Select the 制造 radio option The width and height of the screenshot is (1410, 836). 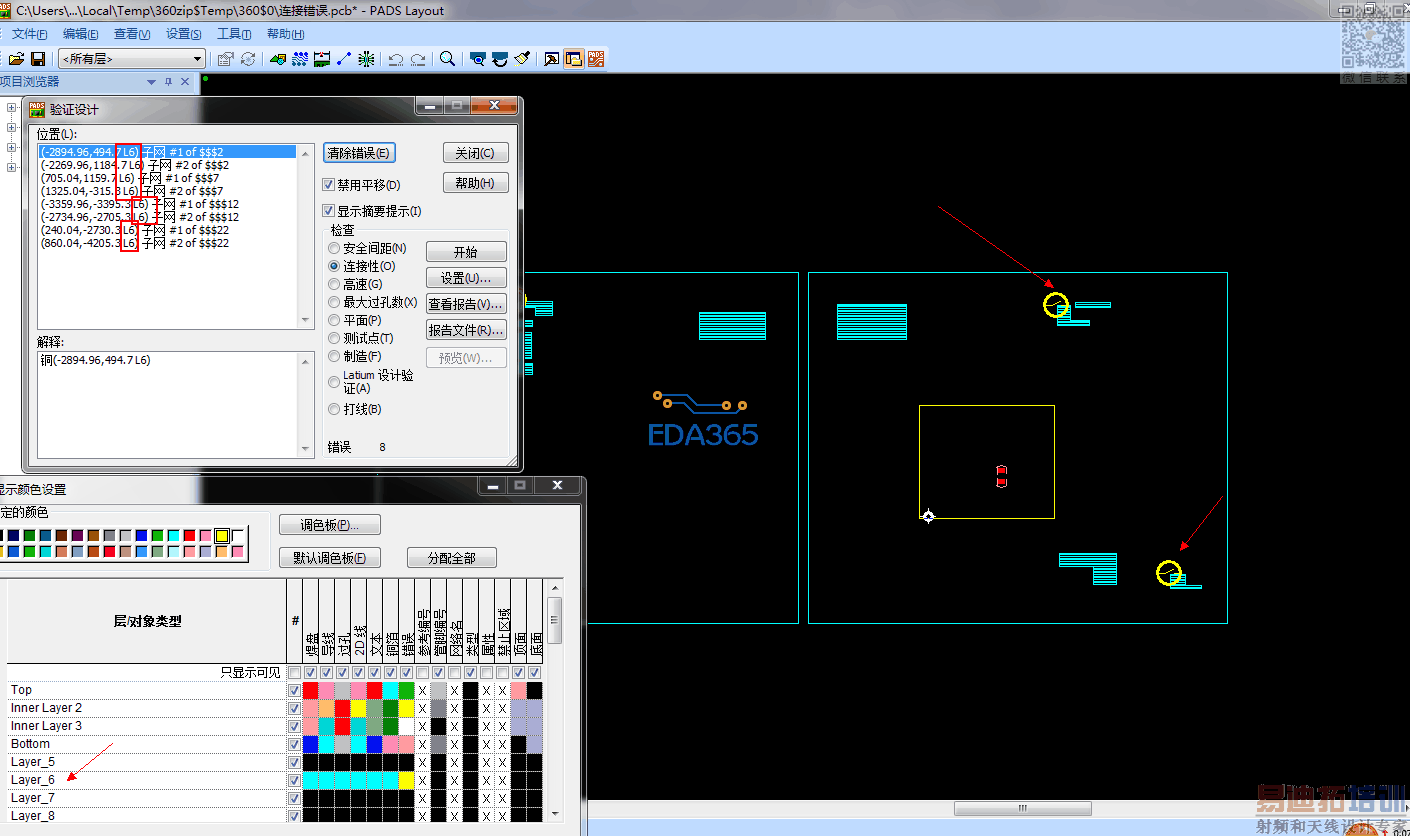(x=334, y=356)
